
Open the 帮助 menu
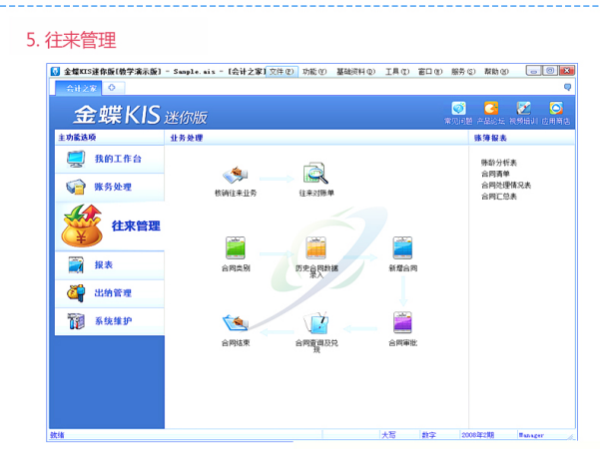(496, 72)
